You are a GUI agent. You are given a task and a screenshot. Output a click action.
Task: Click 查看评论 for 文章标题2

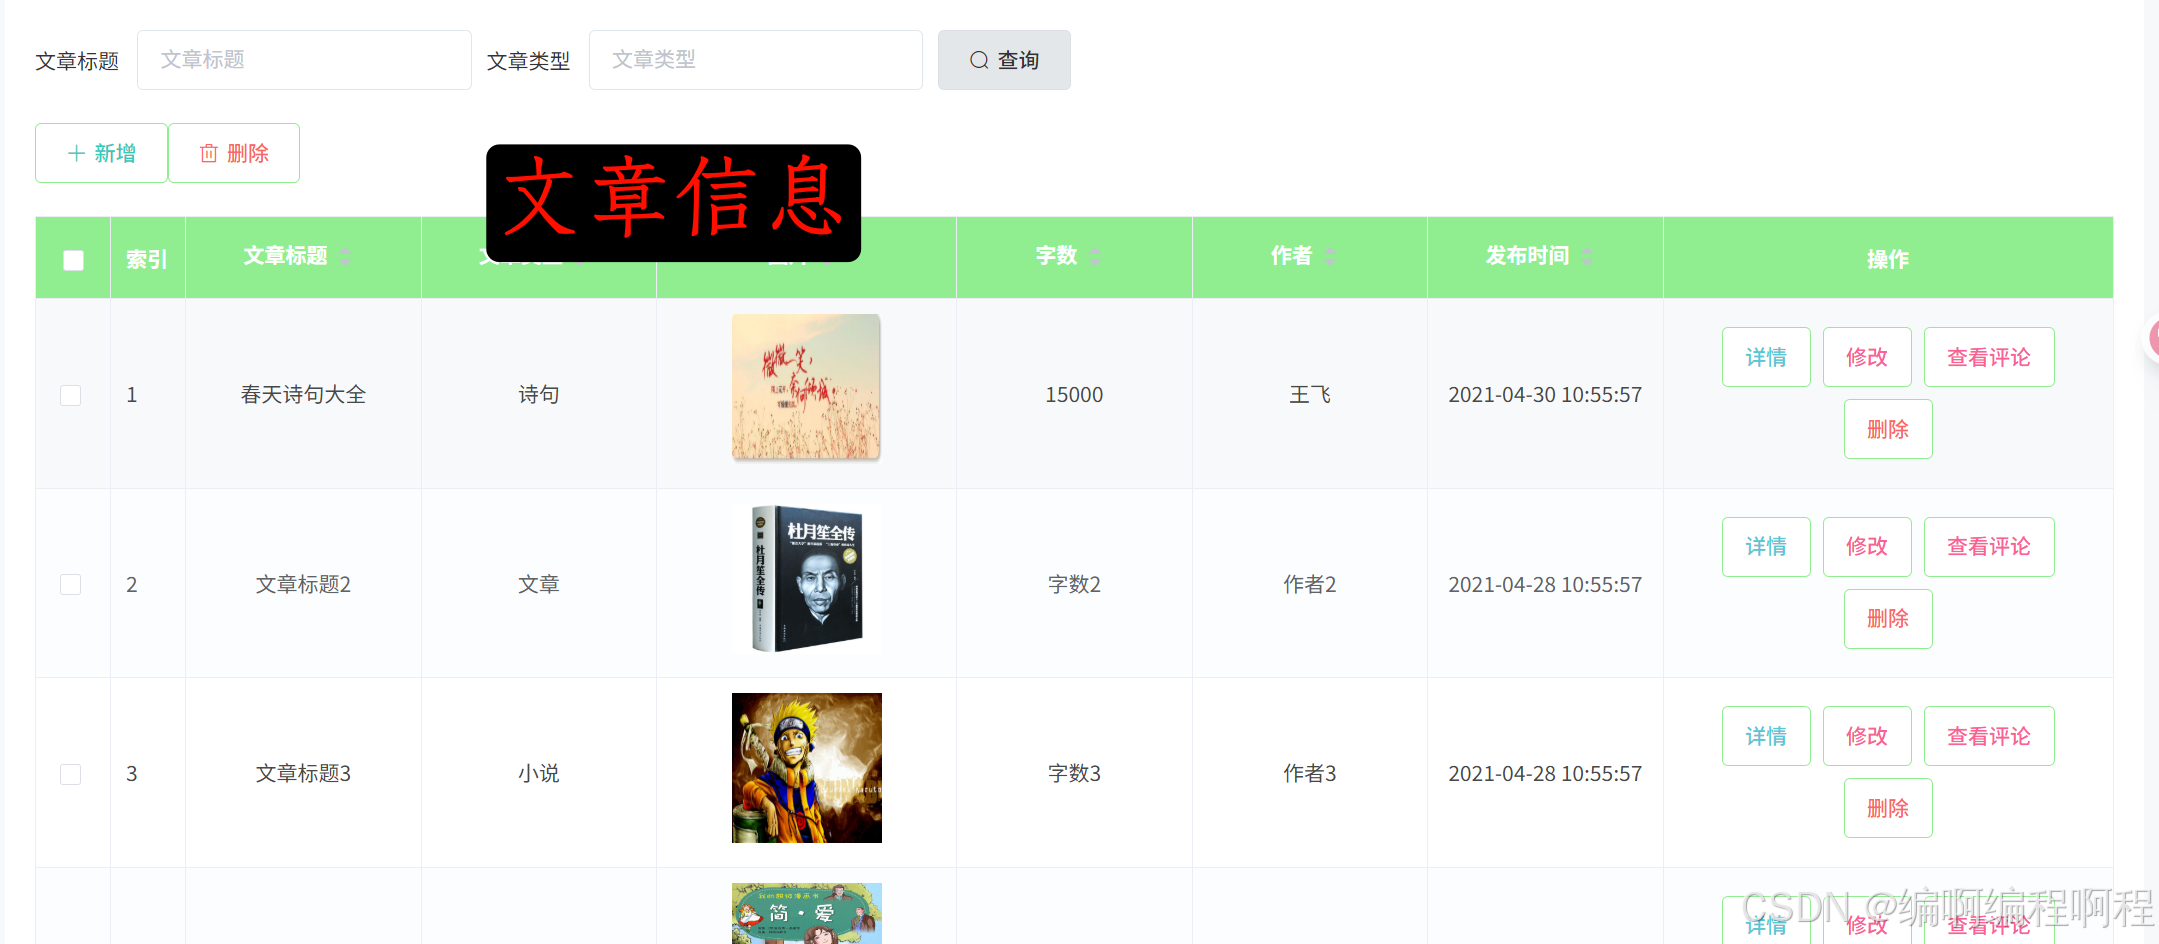(x=1989, y=547)
